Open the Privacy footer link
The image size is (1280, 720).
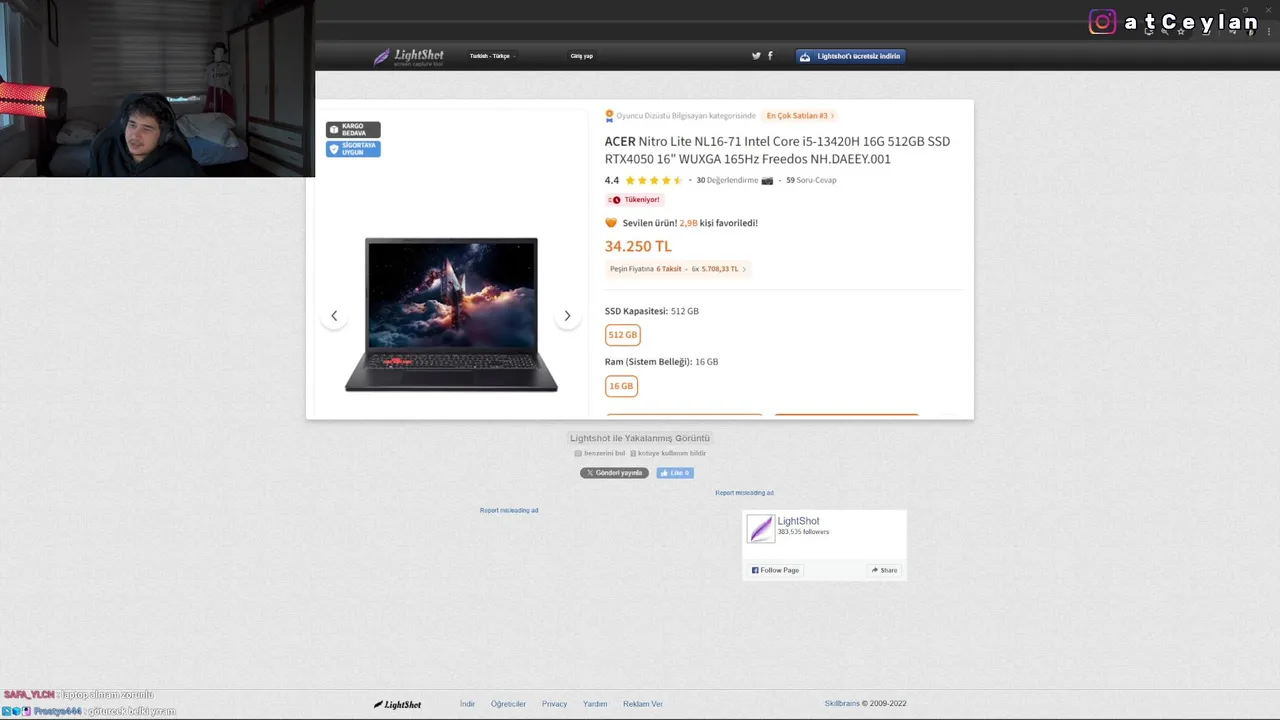(x=554, y=704)
